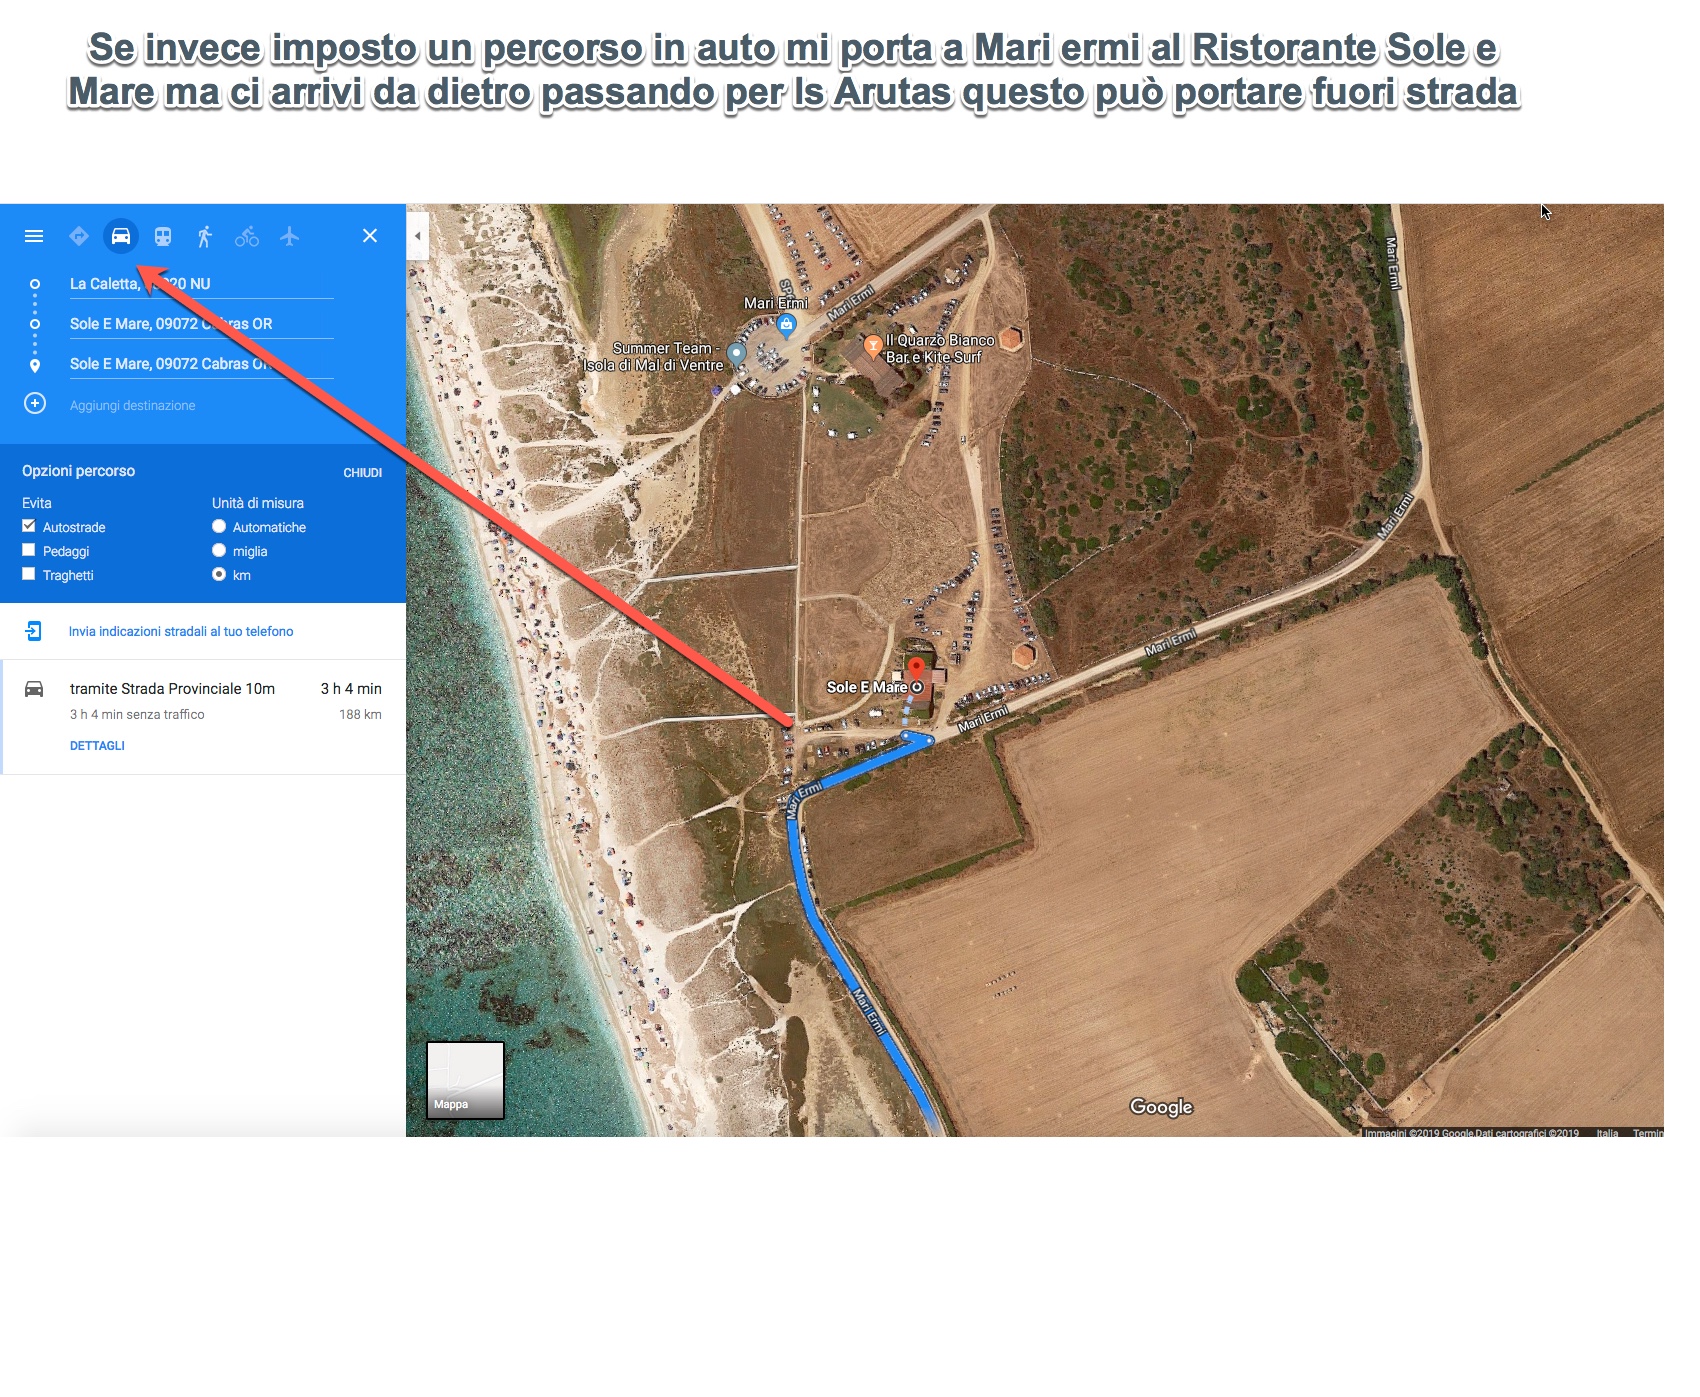Image resolution: width=1700 pixels, height=1397 pixels.
Task: Edit the La Caletta starting point field
Action: pos(201,284)
